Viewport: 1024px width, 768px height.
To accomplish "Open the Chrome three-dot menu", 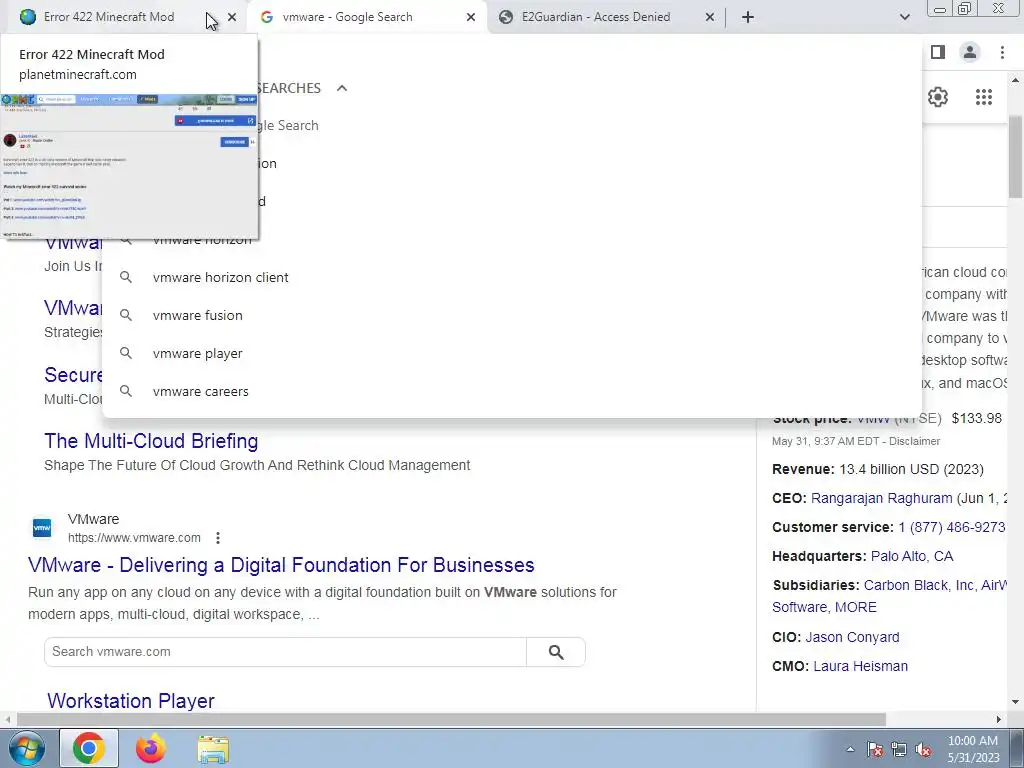I will pyautogui.click(x=1002, y=52).
